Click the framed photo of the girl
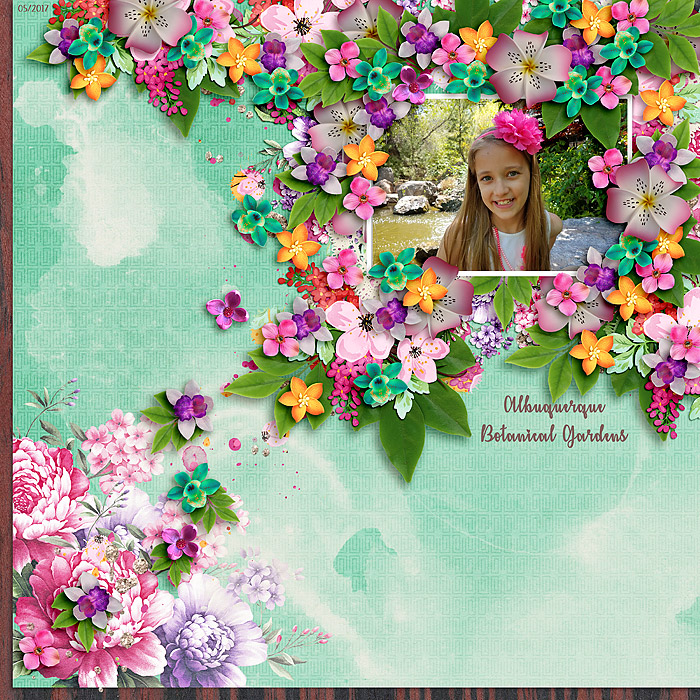This screenshot has width=700, height=700. (x=499, y=185)
